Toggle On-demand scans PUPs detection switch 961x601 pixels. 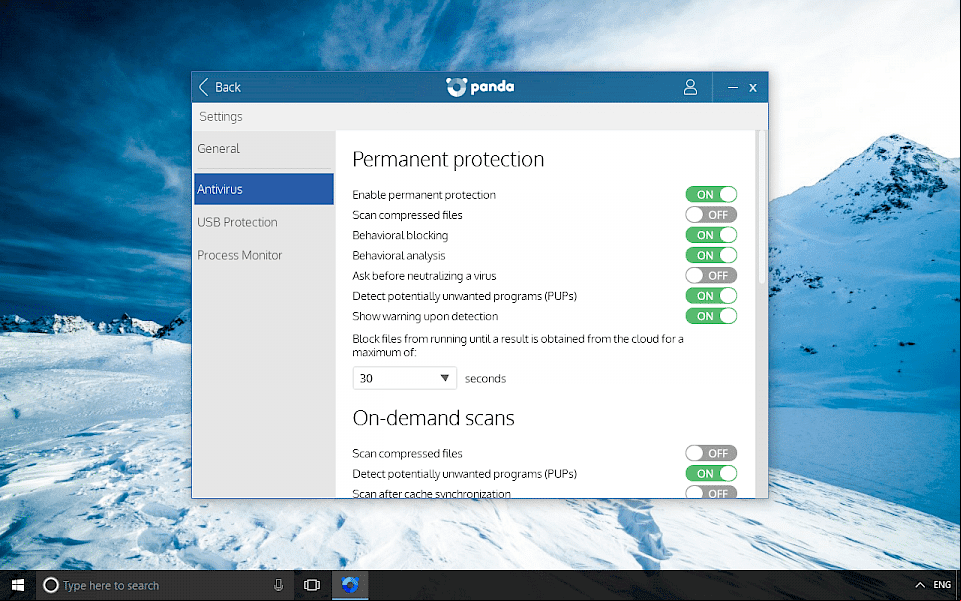click(x=711, y=473)
